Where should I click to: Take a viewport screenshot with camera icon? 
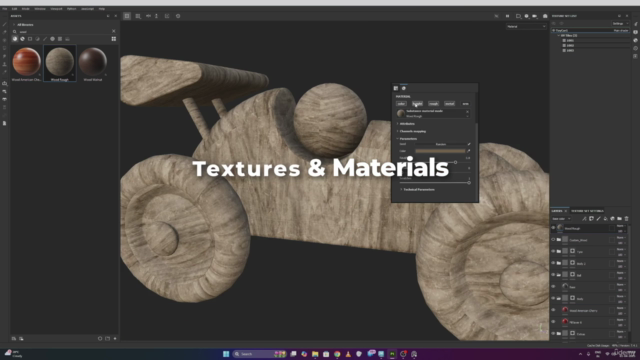545,16
